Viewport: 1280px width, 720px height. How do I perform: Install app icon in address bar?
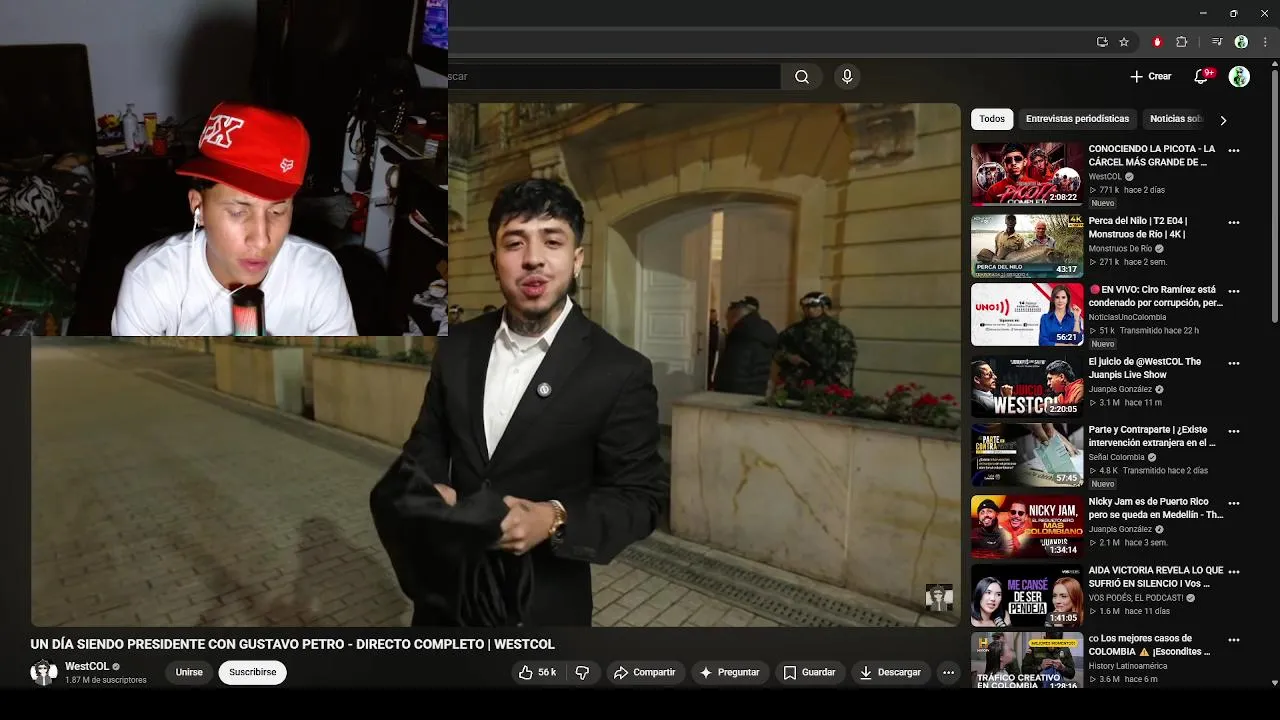pyautogui.click(x=1102, y=42)
